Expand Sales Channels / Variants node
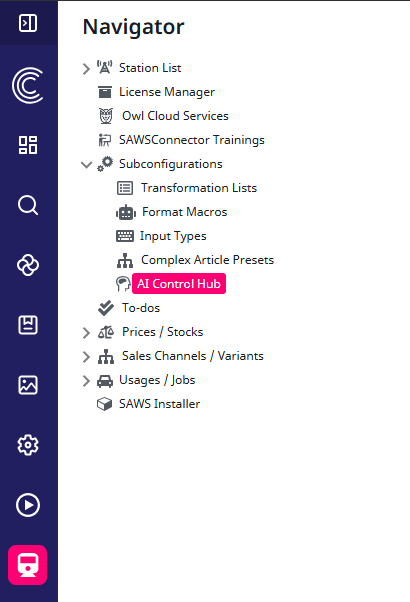410x602 pixels. click(86, 357)
